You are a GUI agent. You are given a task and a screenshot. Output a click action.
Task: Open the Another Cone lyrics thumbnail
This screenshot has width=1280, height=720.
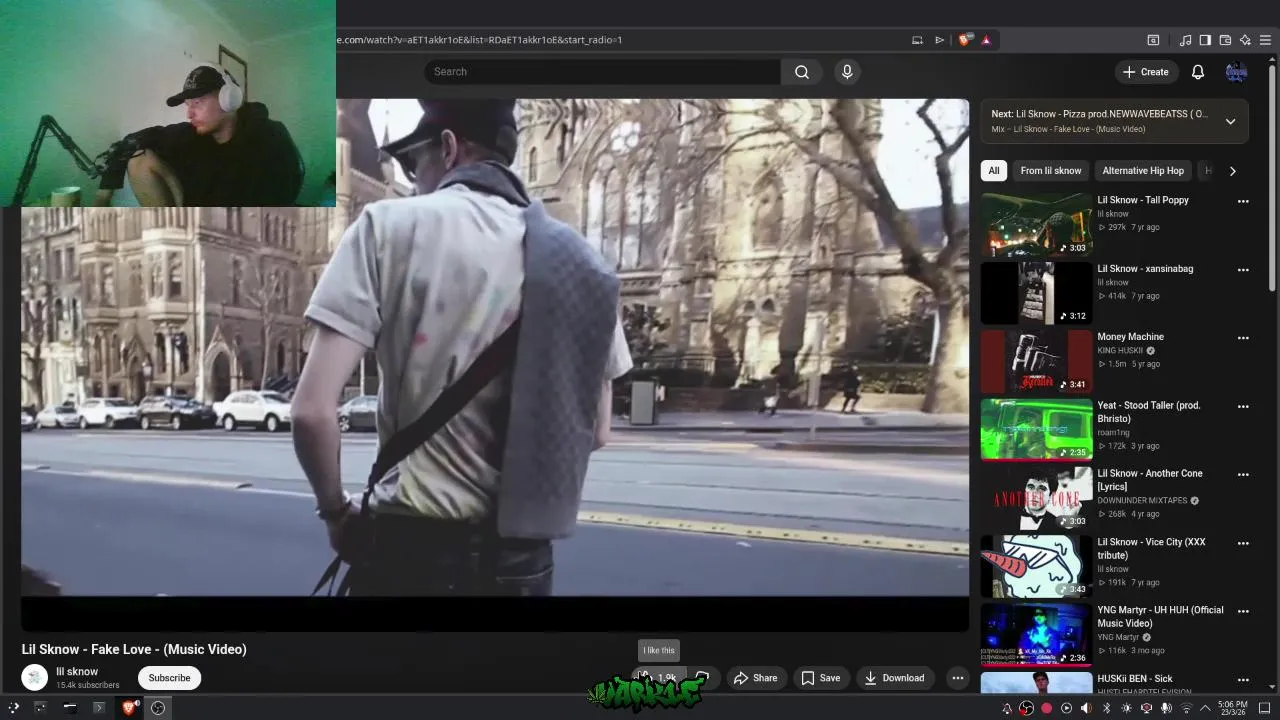1036,498
